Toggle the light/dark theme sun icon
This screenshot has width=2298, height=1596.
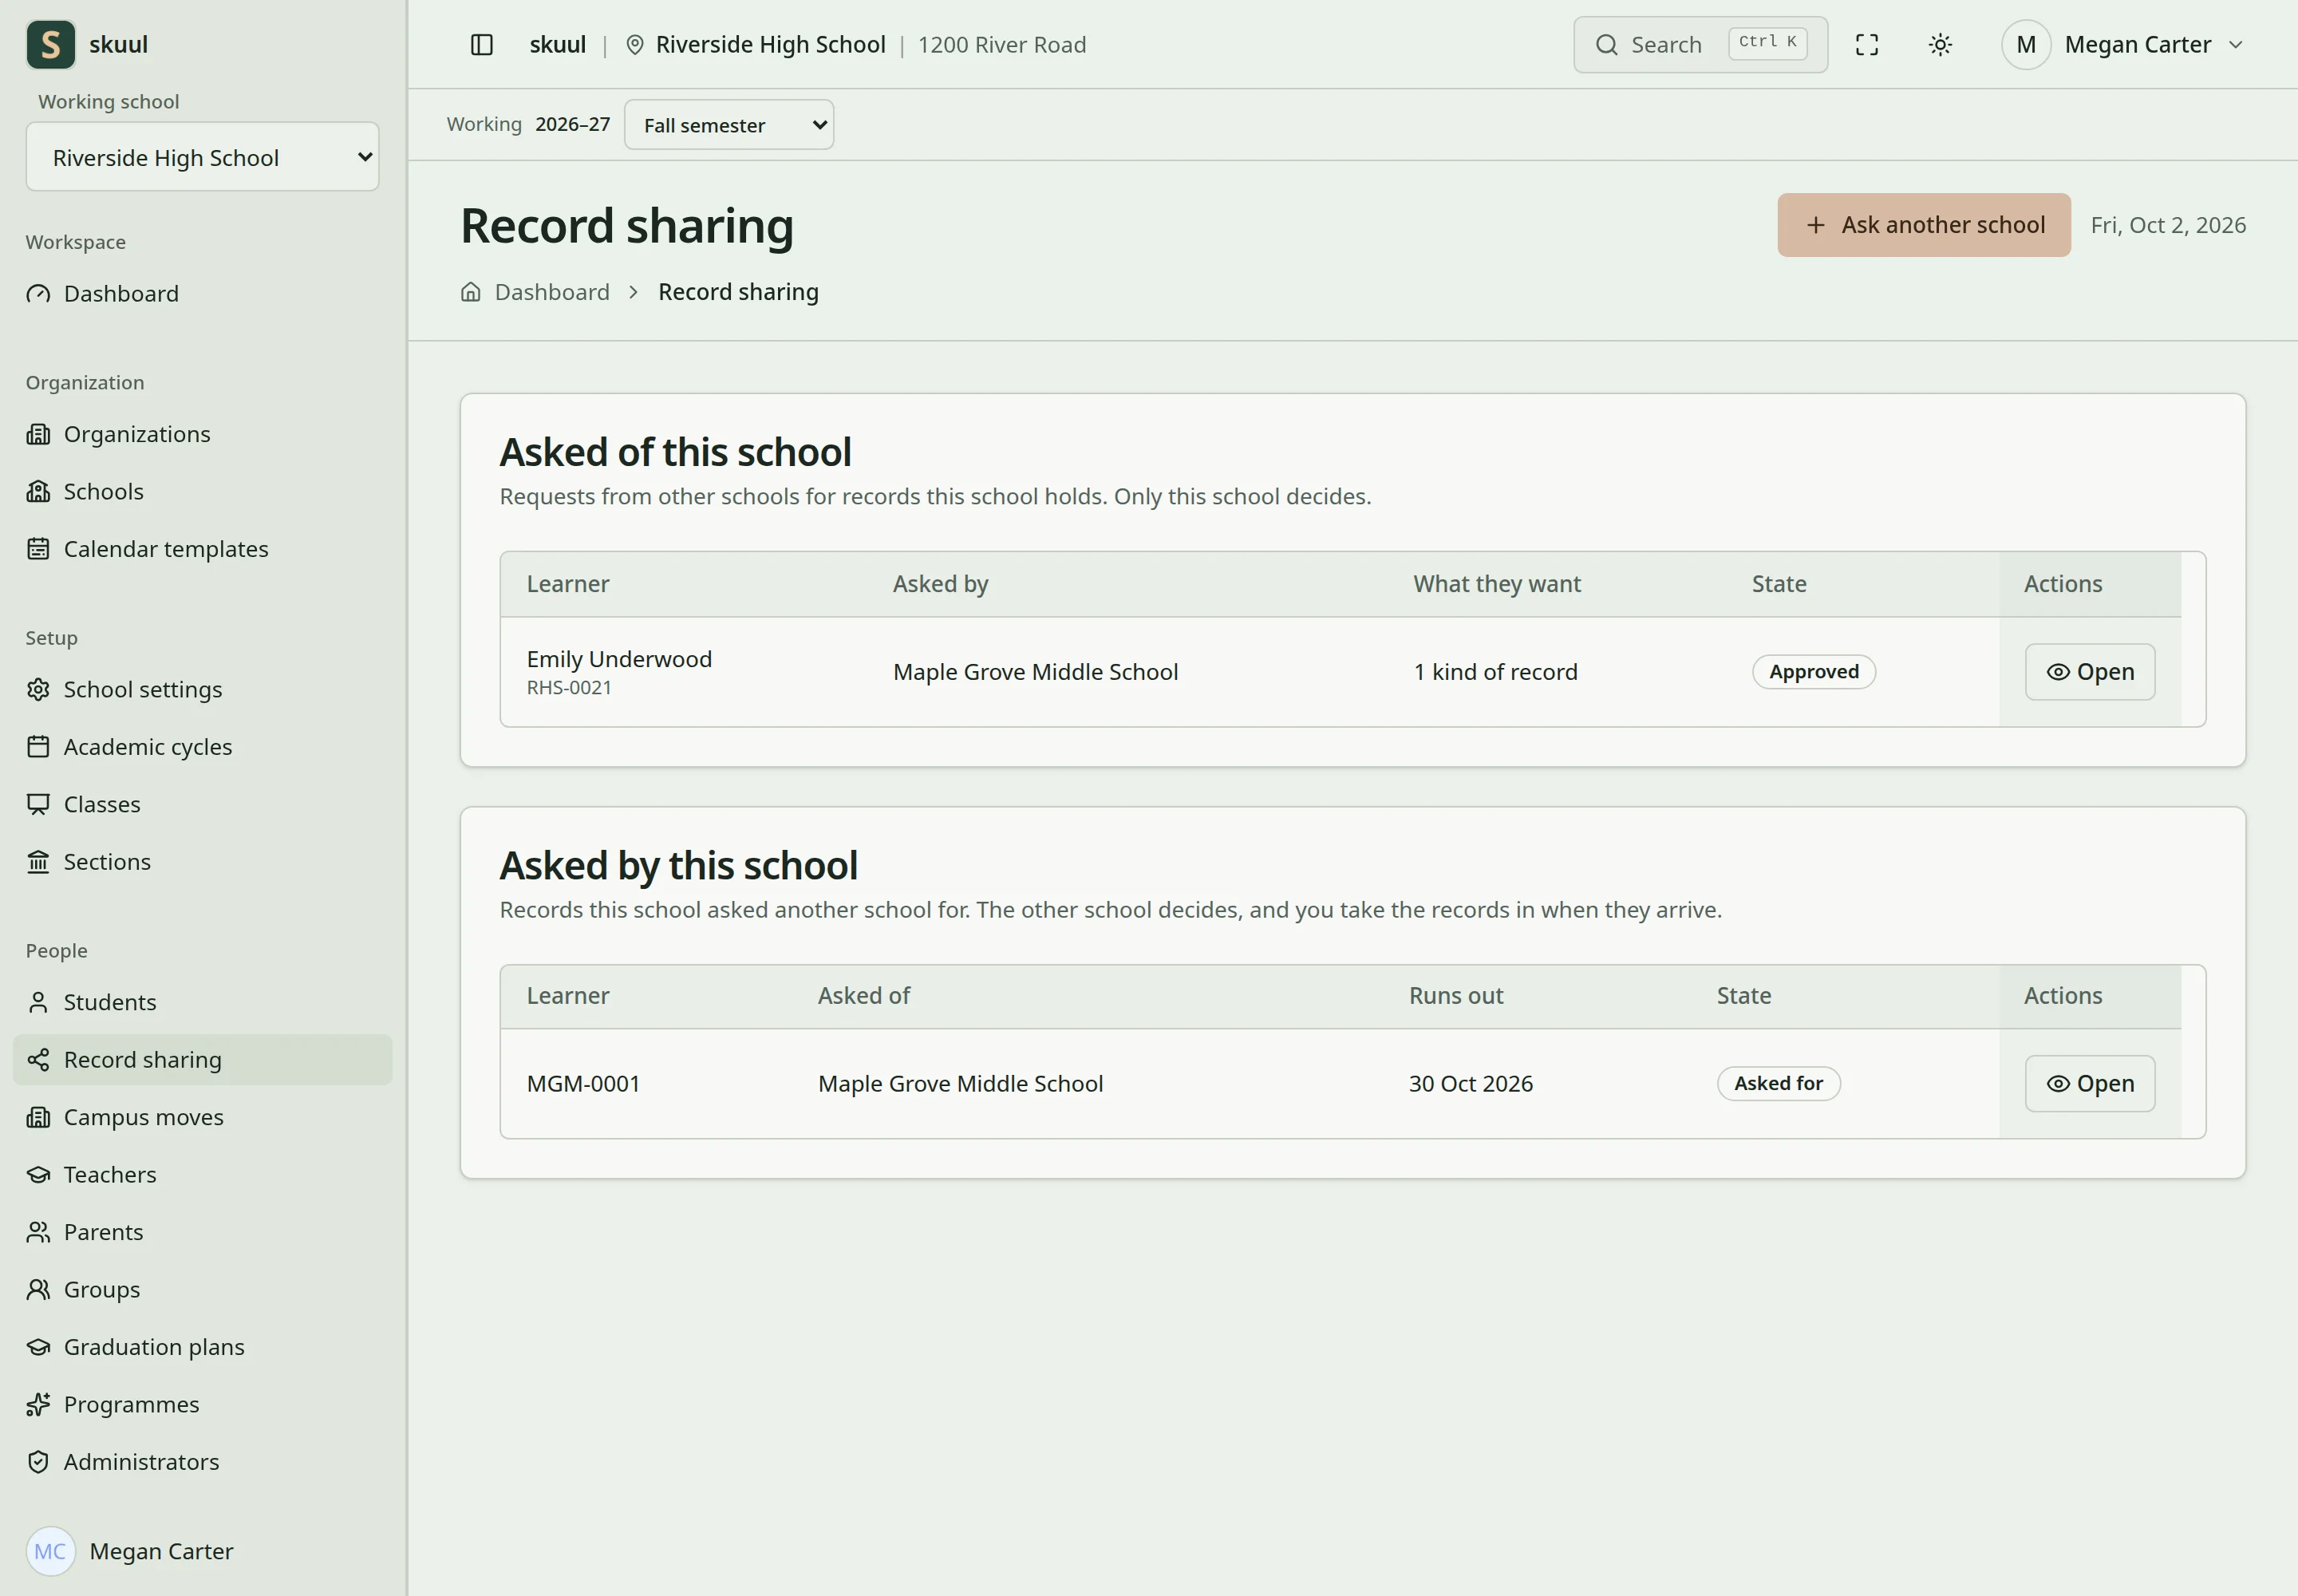click(1940, 45)
